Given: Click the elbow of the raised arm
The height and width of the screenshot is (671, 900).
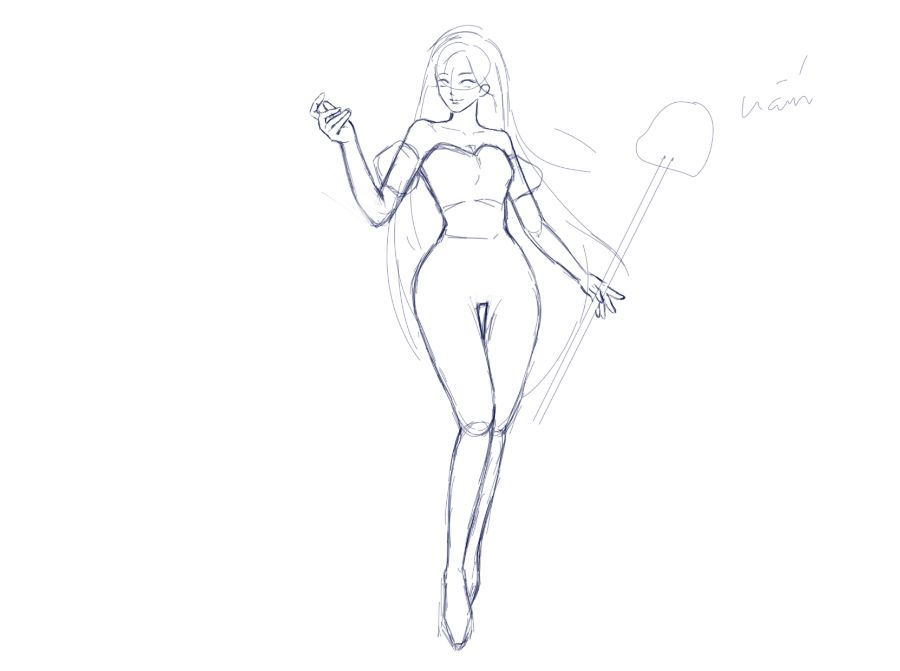Looking at the screenshot, I should 378,216.
